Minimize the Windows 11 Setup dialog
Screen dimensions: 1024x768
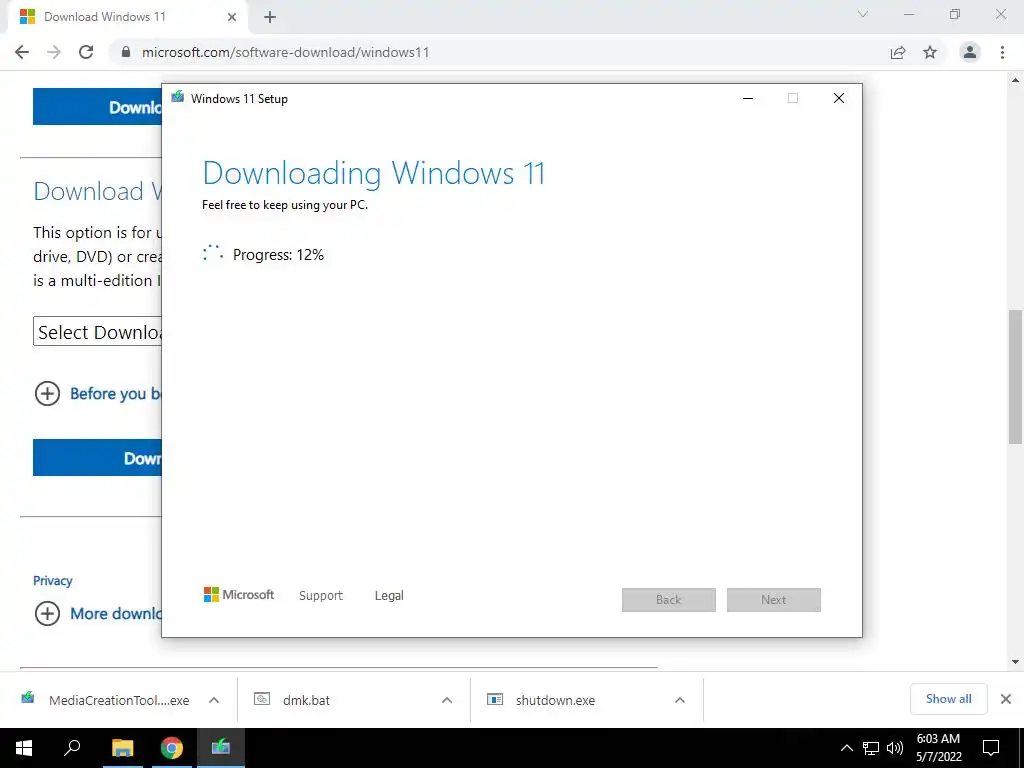(748, 99)
